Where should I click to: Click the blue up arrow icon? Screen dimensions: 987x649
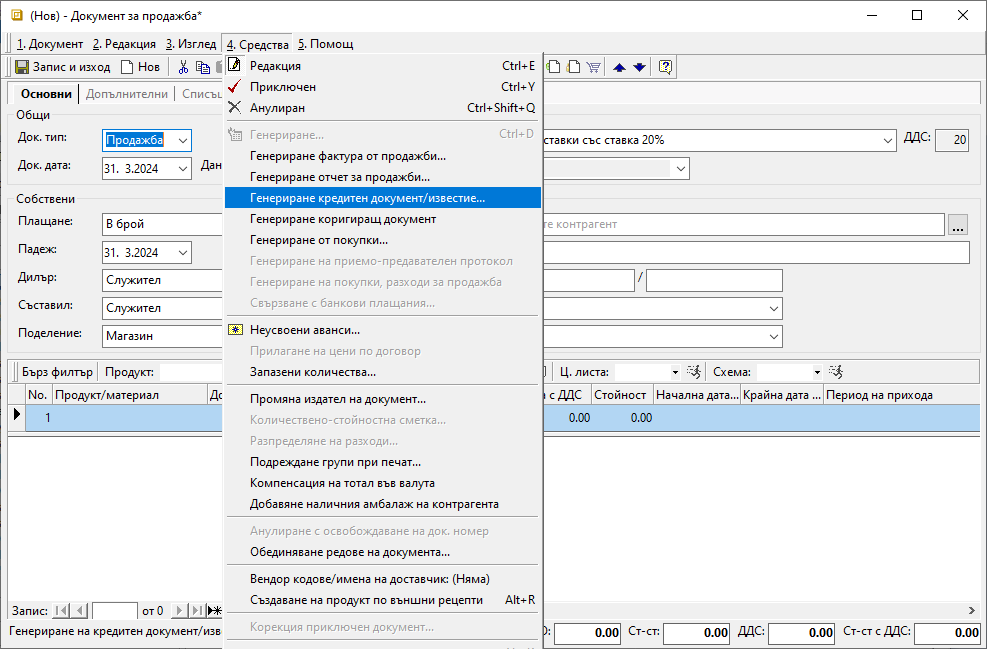pyautogui.click(x=619, y=67)
